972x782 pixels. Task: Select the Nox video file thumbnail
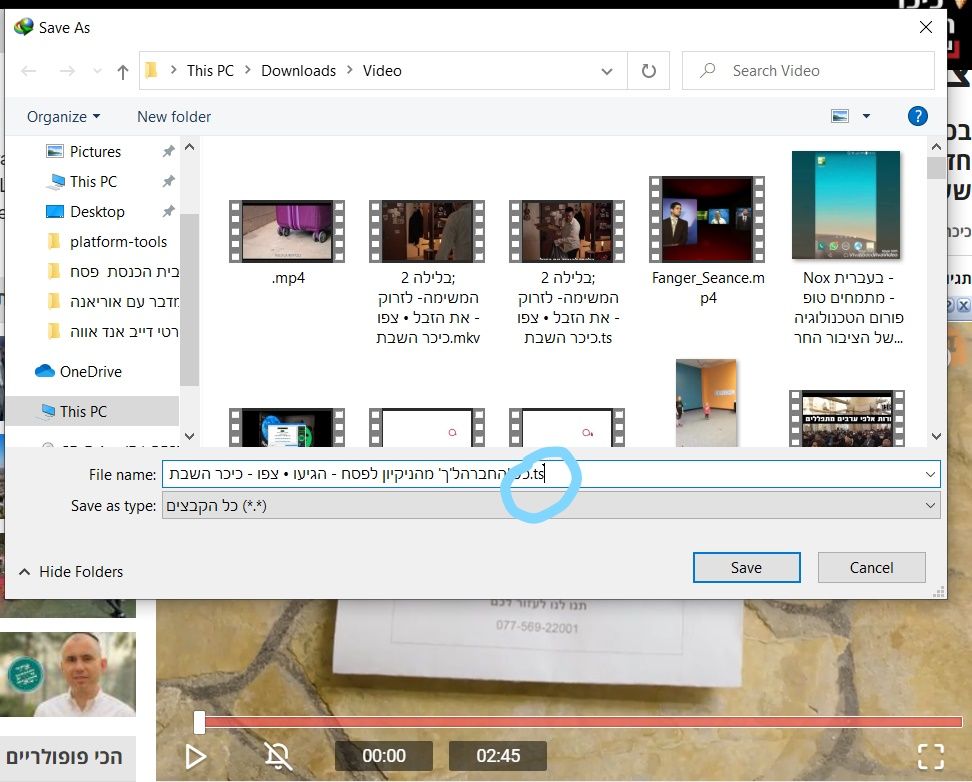coord(846,205)
